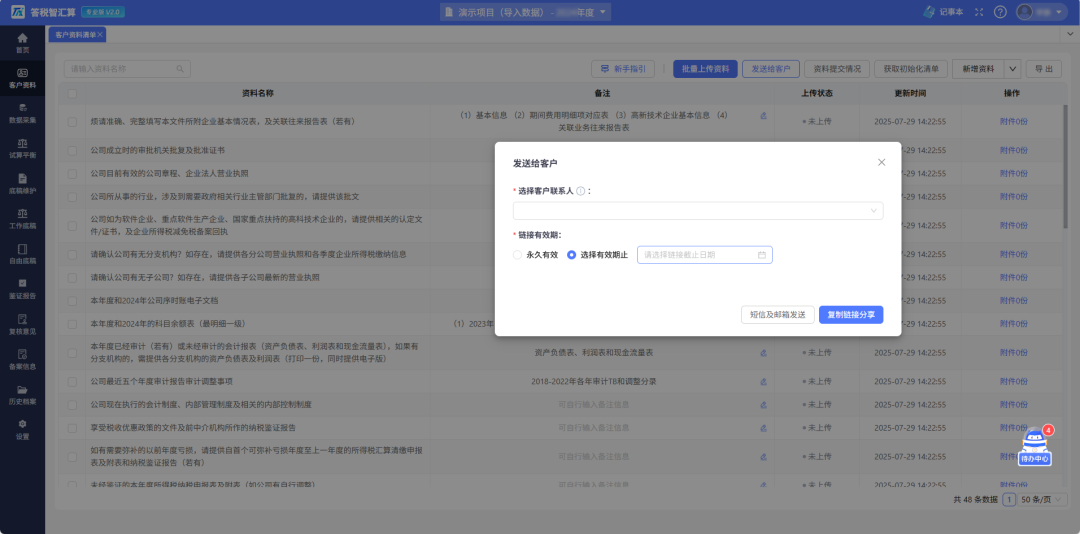Open 历史档案 folder icon
The height and width of the screenshot is (534, 1080).
[x=22, y=389]
